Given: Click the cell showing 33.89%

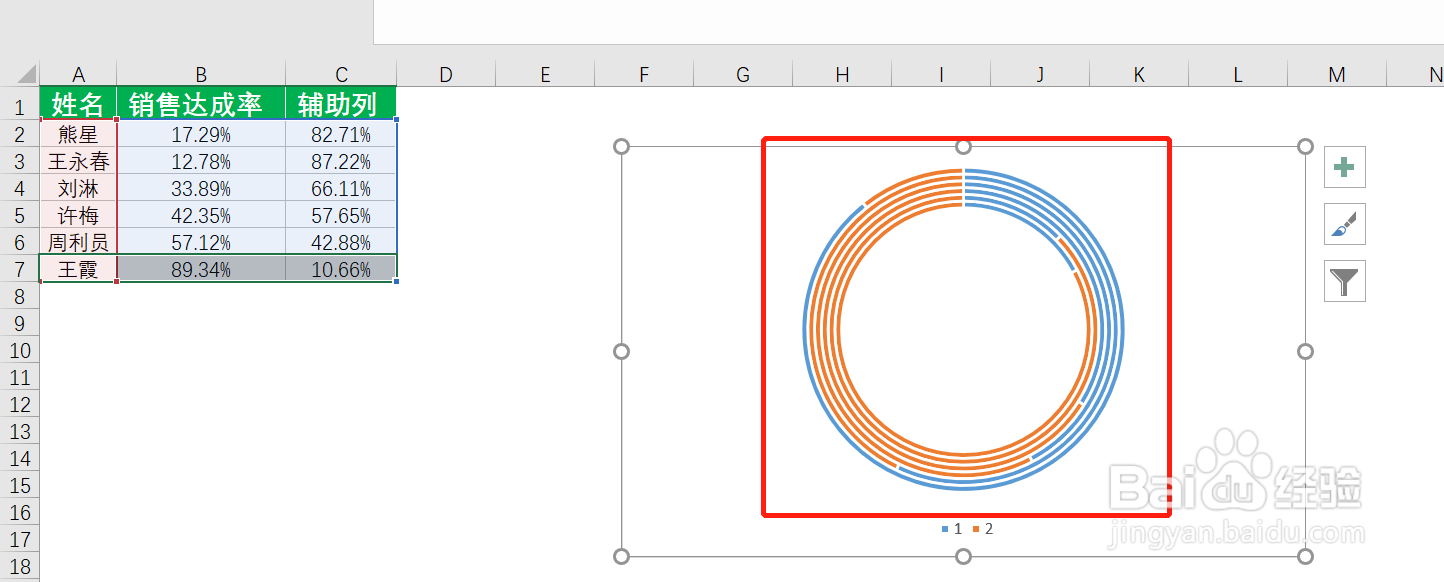Looking at the screenshot, I should (x=201, y=188).
